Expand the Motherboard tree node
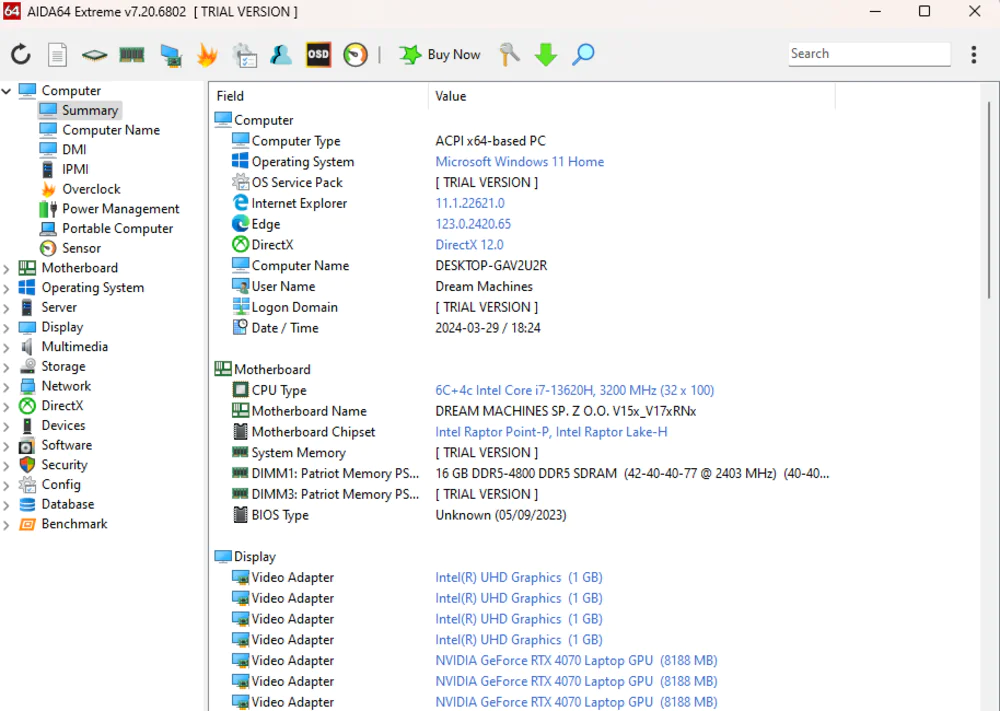The width and height of the screenshot is (1000, 711). point(6,268)
